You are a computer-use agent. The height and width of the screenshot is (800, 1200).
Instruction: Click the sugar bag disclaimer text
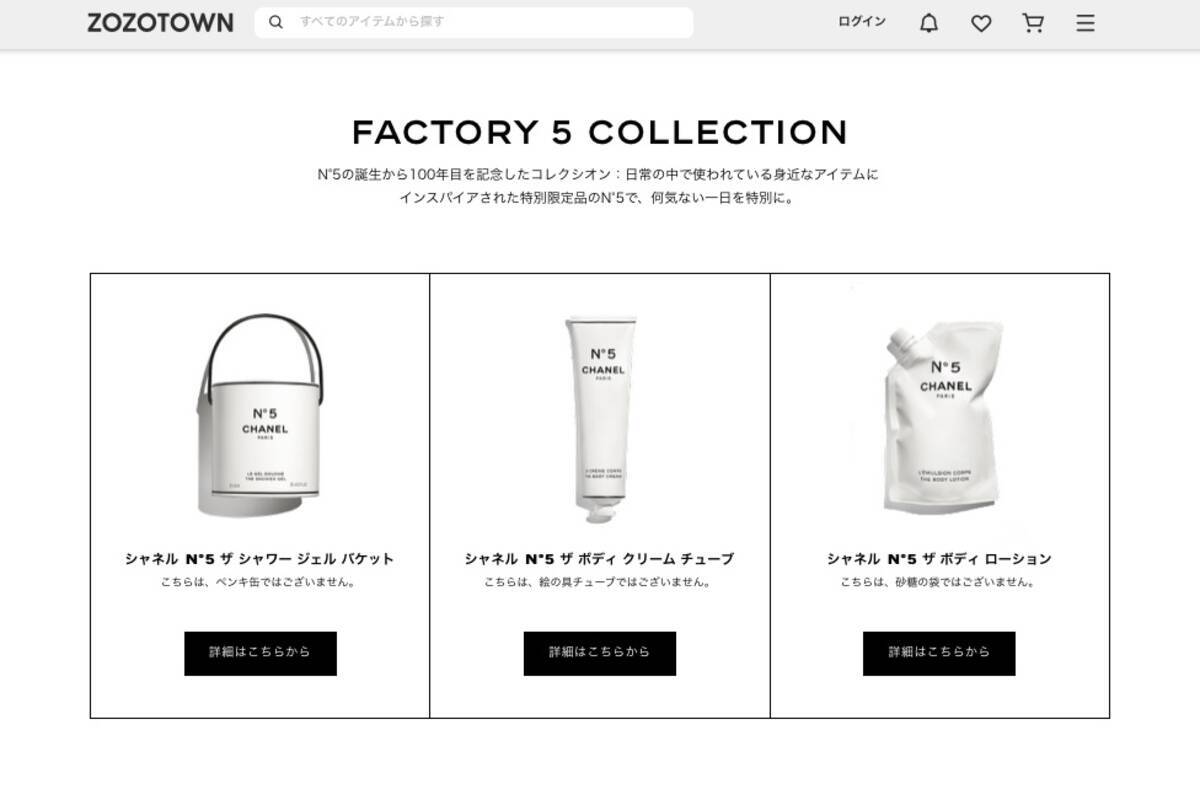tap(939, 582)
